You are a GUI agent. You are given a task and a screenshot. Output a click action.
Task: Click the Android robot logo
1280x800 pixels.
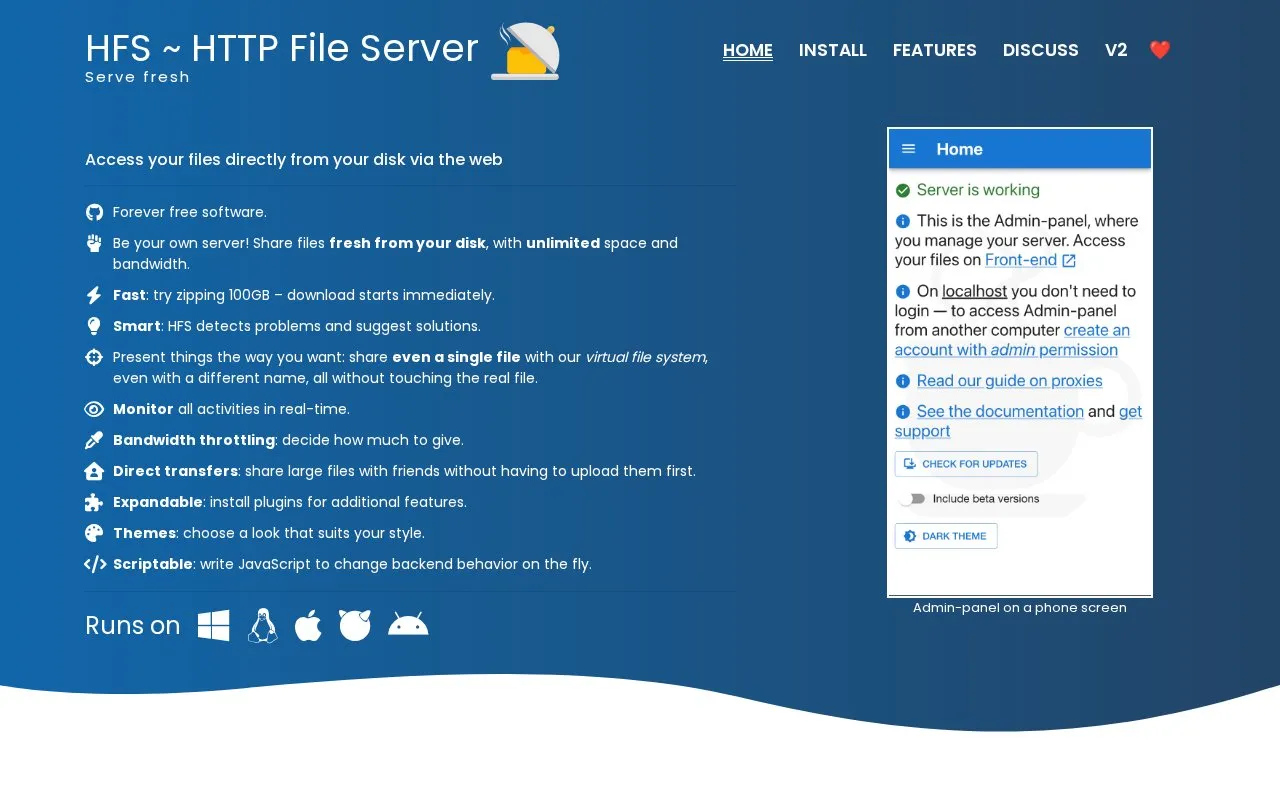point(408,625)
